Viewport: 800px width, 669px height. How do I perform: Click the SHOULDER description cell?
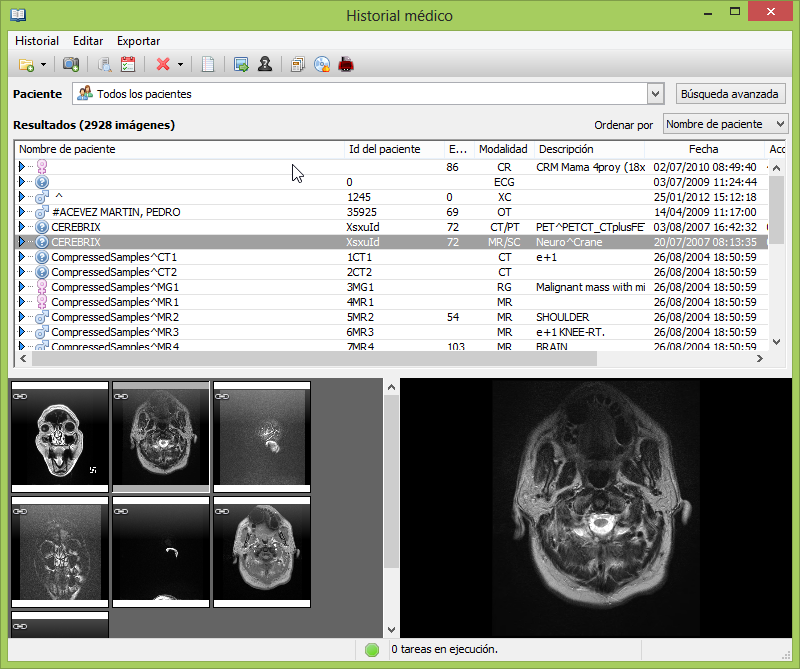562,317
